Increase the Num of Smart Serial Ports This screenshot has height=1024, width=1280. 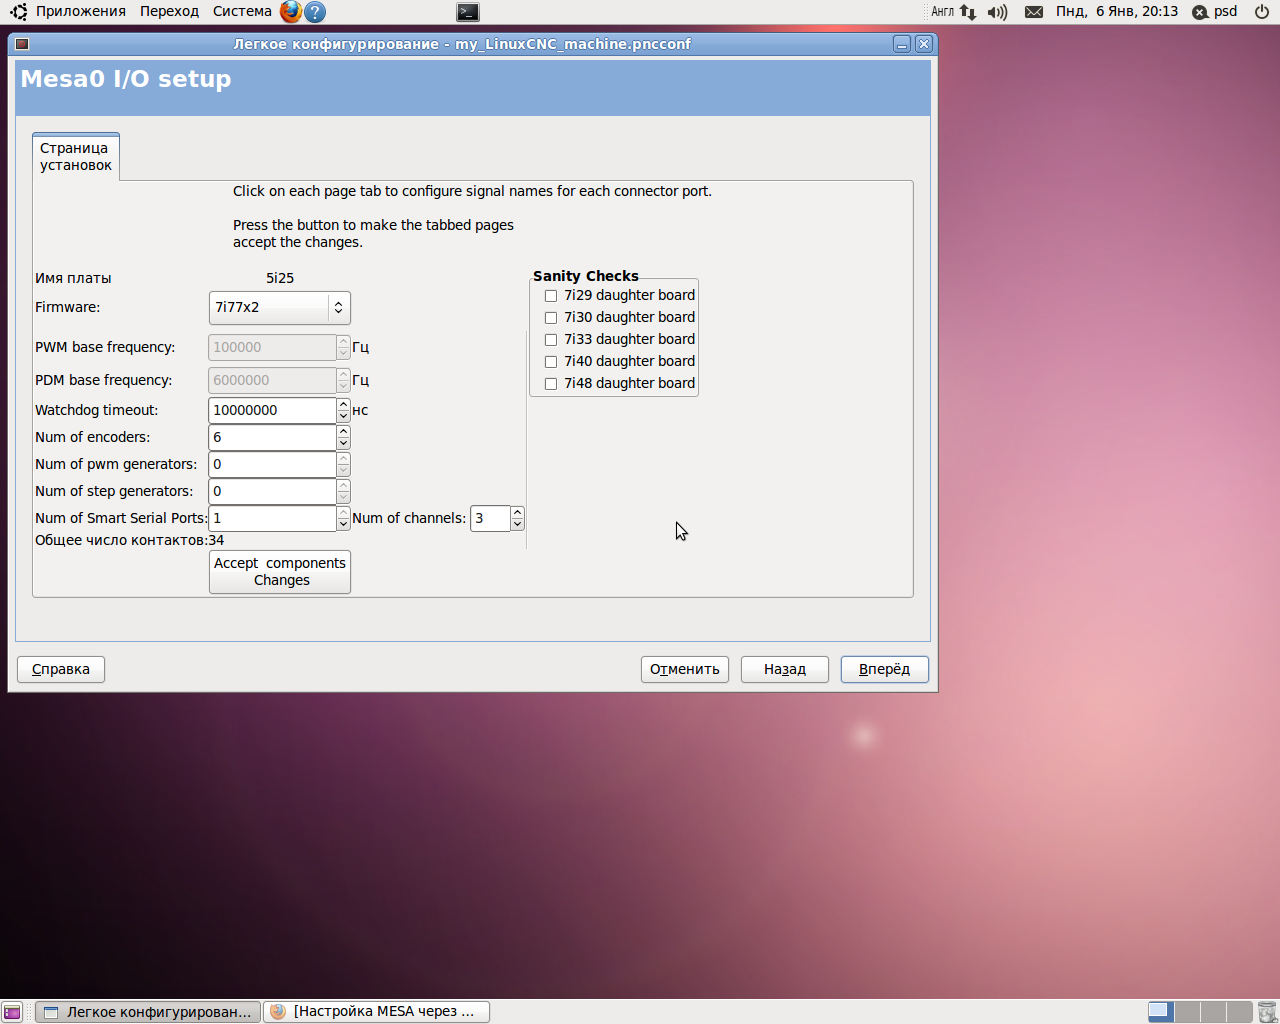(x=344, y=512)
